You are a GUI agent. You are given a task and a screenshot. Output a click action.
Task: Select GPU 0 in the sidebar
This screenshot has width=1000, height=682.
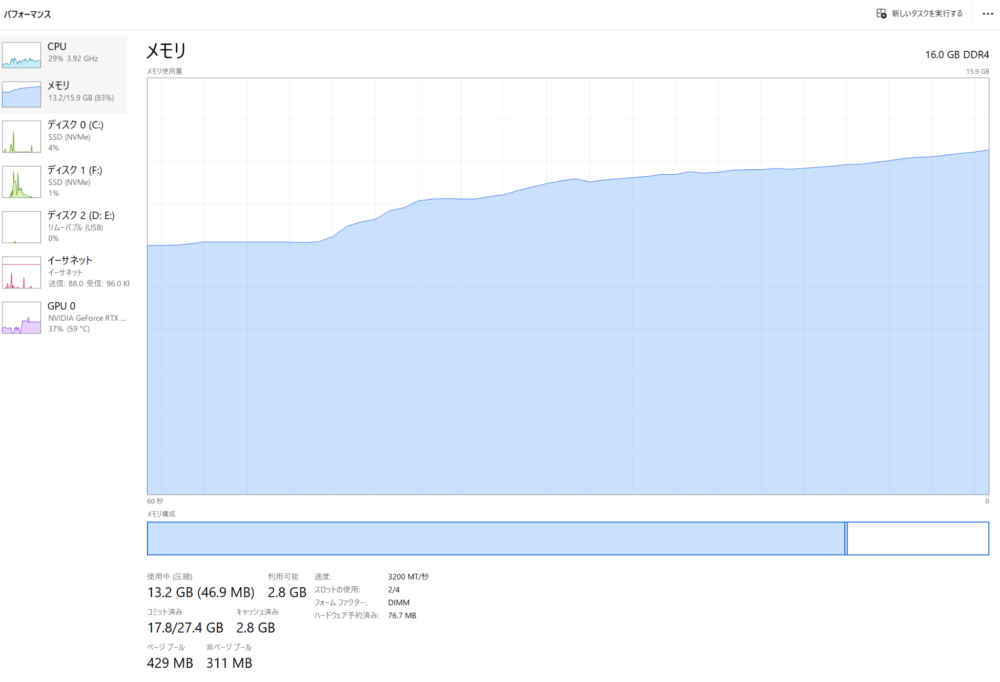64,317
